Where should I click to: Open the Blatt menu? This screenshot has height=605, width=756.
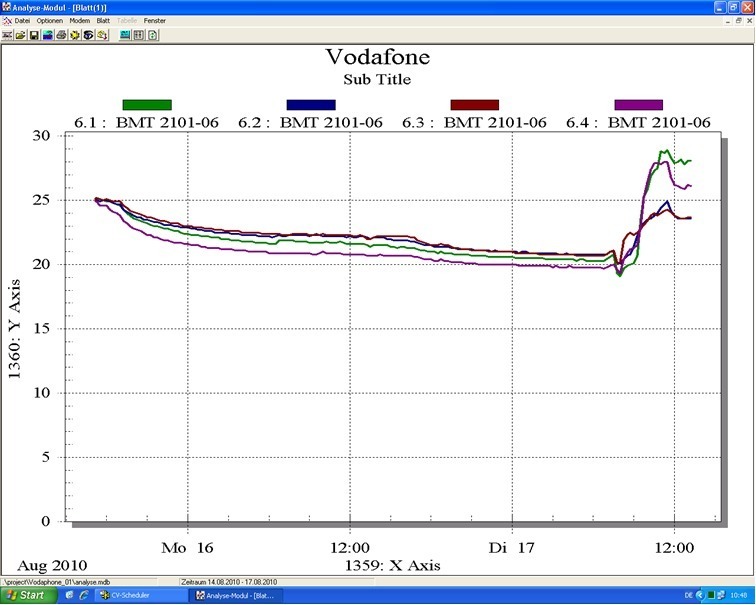click(103, 21)
